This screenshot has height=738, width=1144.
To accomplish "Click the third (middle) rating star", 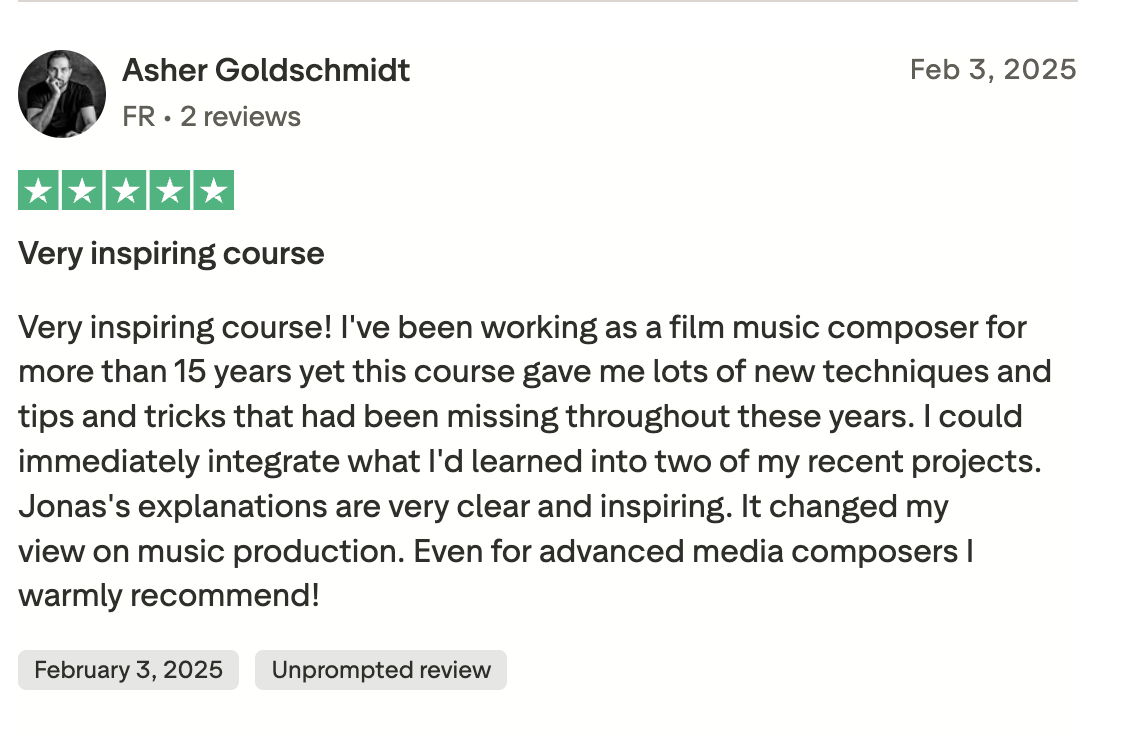I will 126,190.
